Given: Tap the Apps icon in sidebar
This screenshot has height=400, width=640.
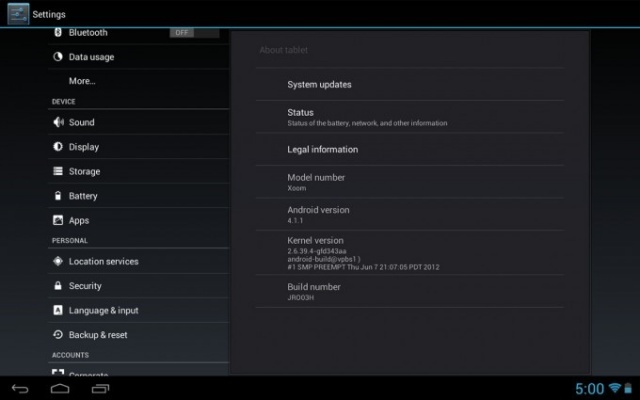Looking at the screenshot, I should tap(58, 220).
